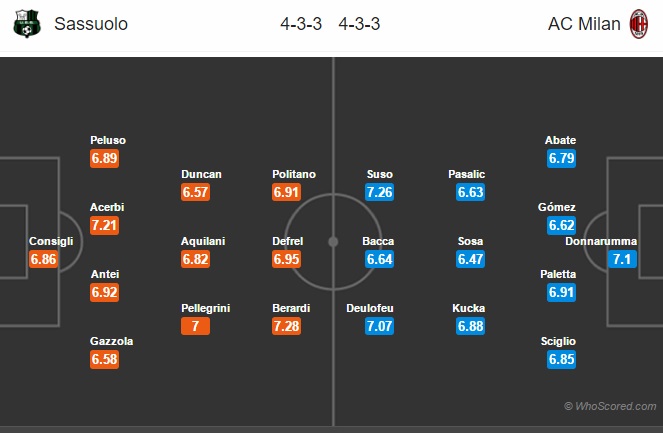Click Donnarumma's 7.1 rating badge

click(622, 259)
